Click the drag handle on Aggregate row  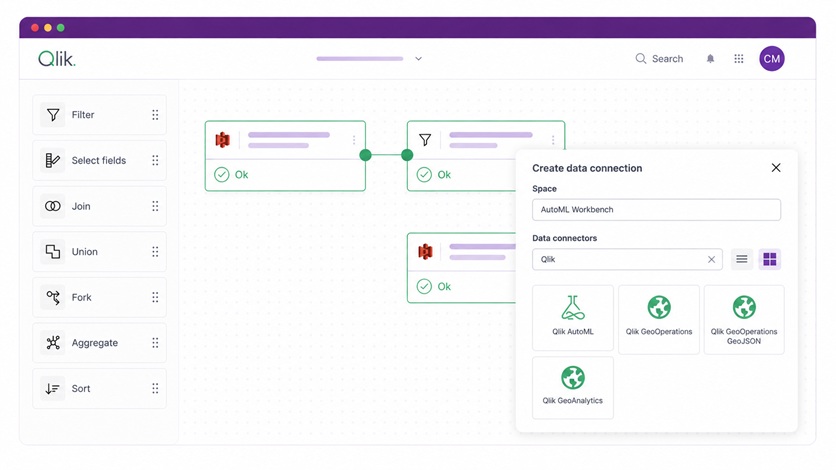point(155,343)
